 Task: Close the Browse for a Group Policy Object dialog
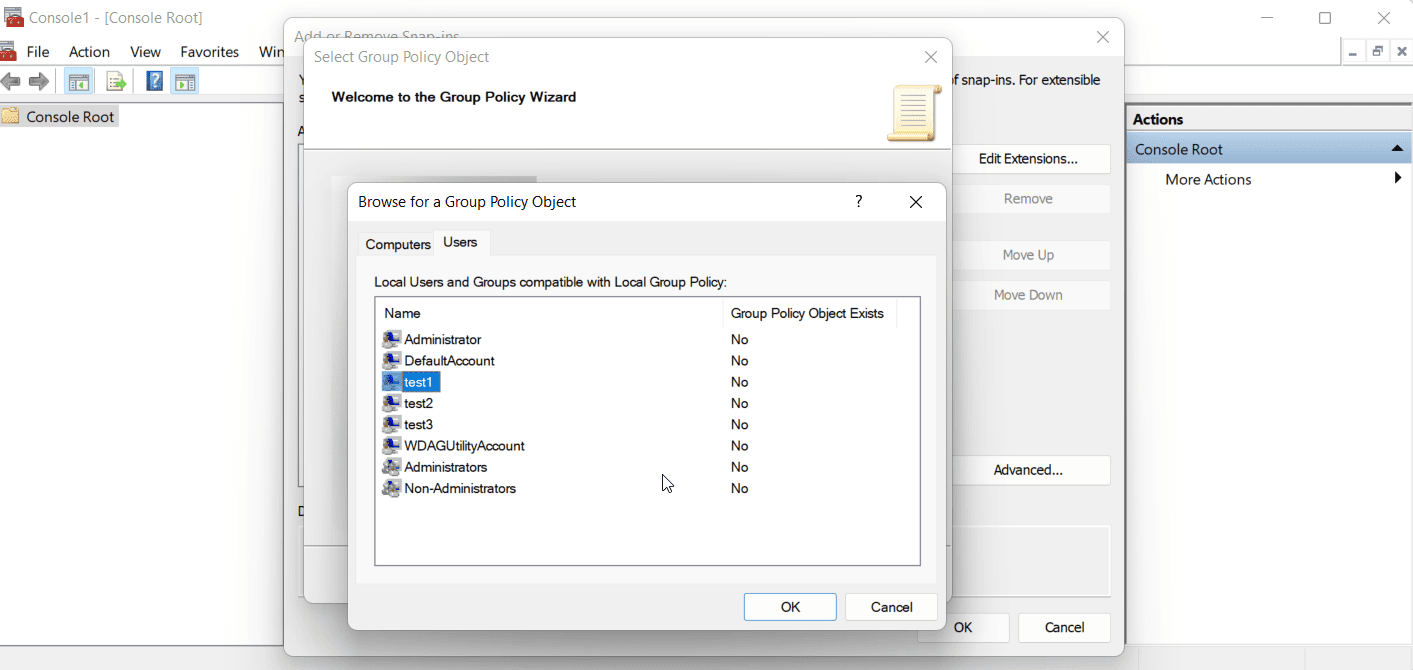(915, 202)
